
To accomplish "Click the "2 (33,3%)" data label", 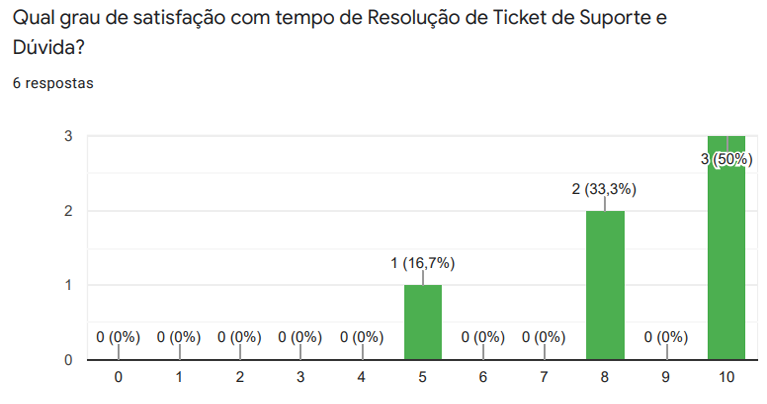I will click(604, 189).
